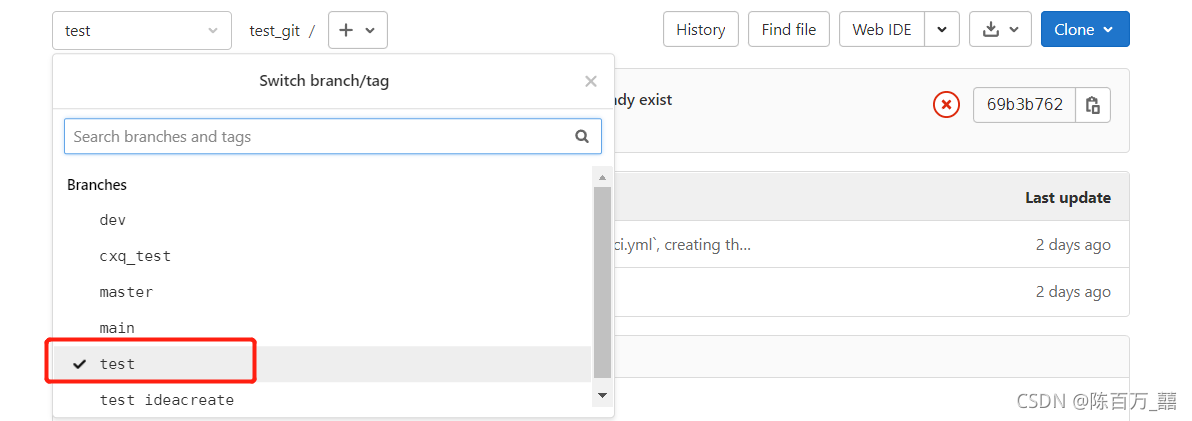The image size is (1192, 421).
Task: Close the Switch branch/tag popup
Action: coord(591,81)
